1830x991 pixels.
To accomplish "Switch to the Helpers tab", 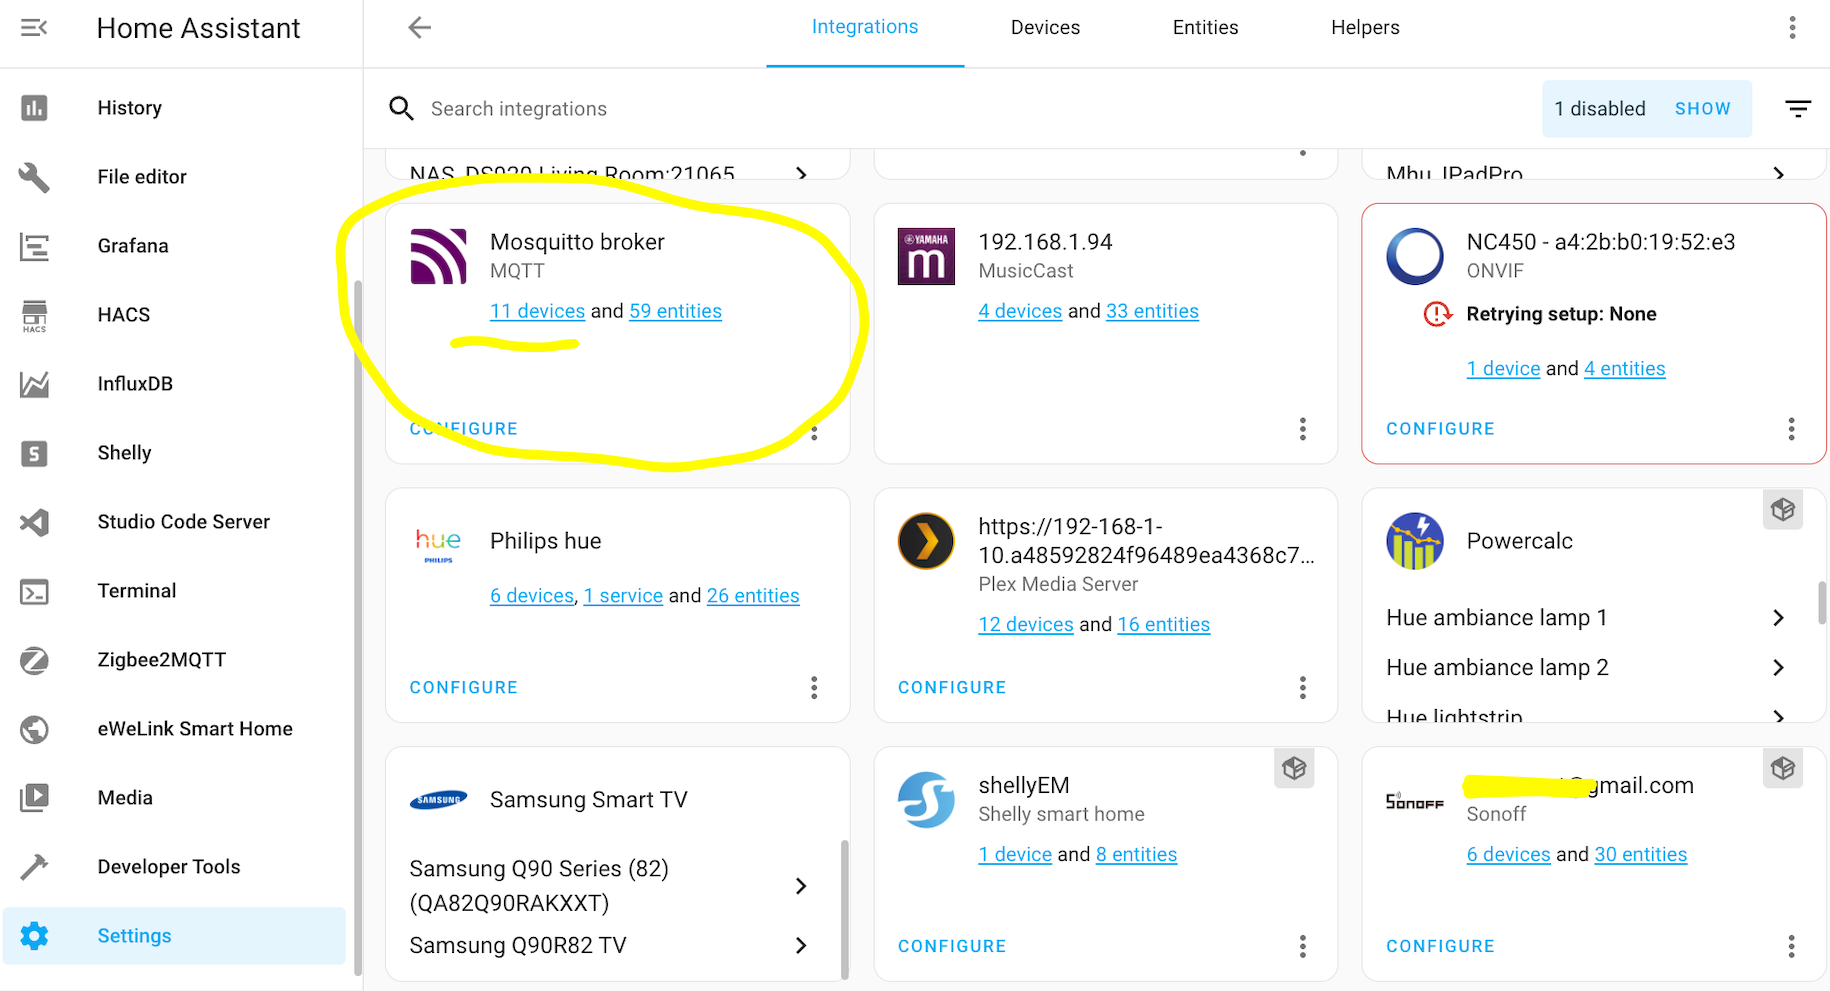I will 1364,28.
